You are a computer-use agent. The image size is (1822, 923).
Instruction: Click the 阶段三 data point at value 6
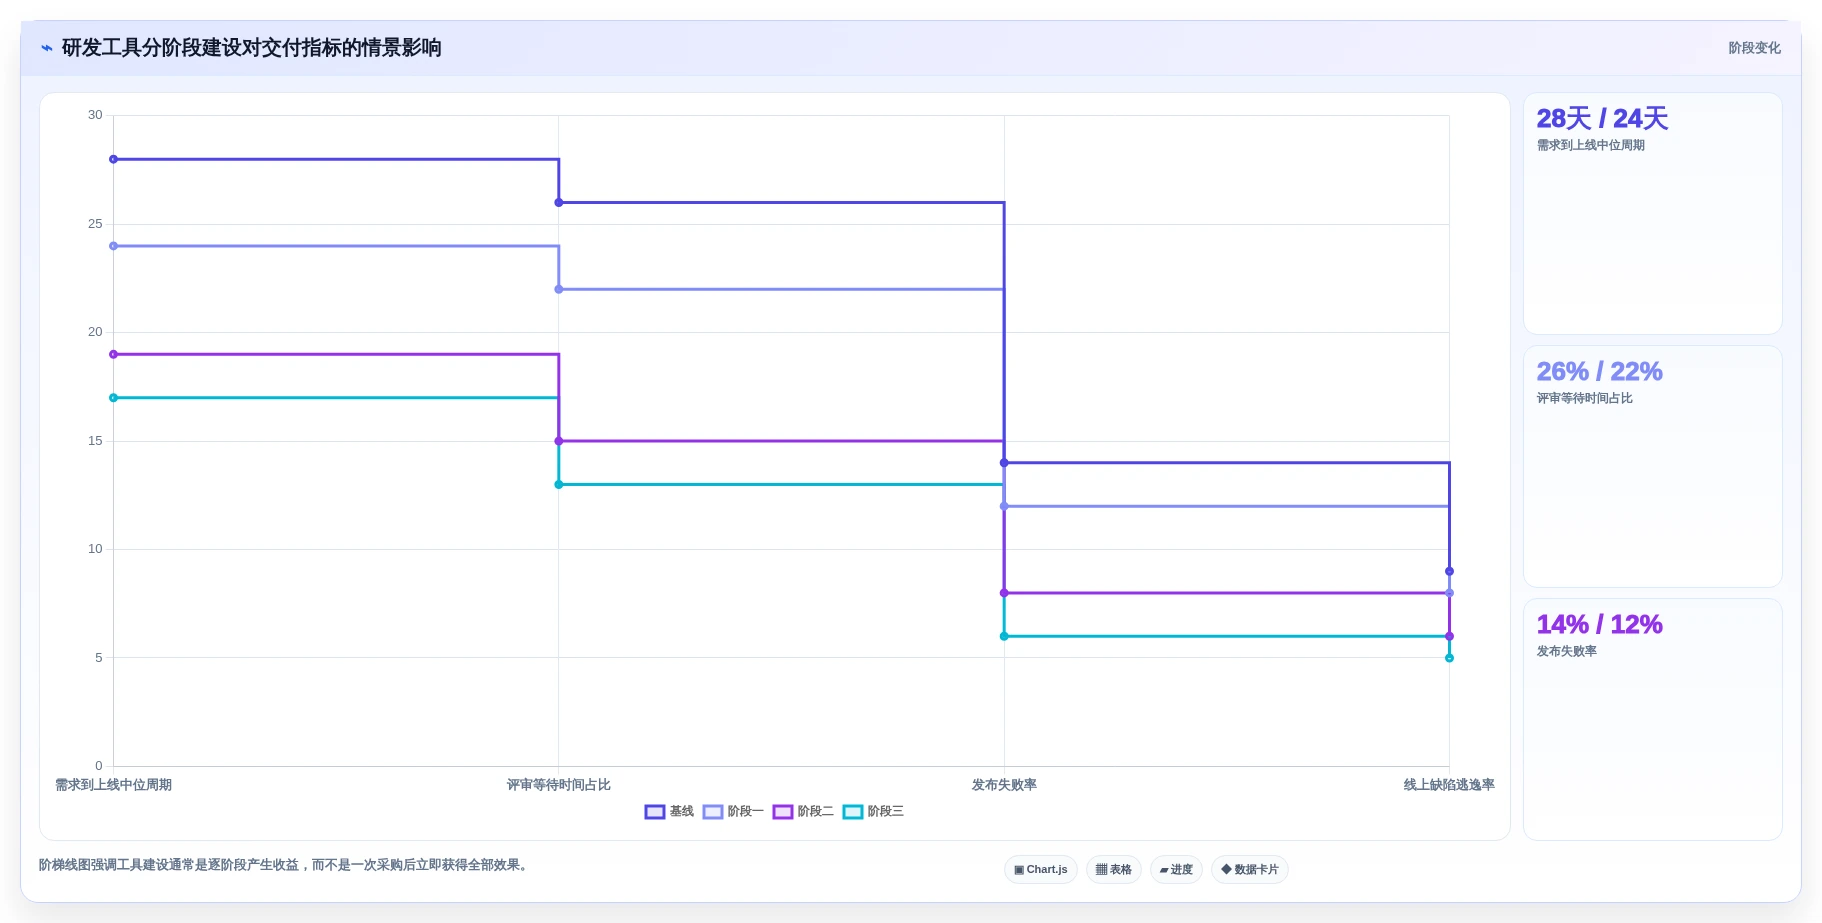(1004, 636)
